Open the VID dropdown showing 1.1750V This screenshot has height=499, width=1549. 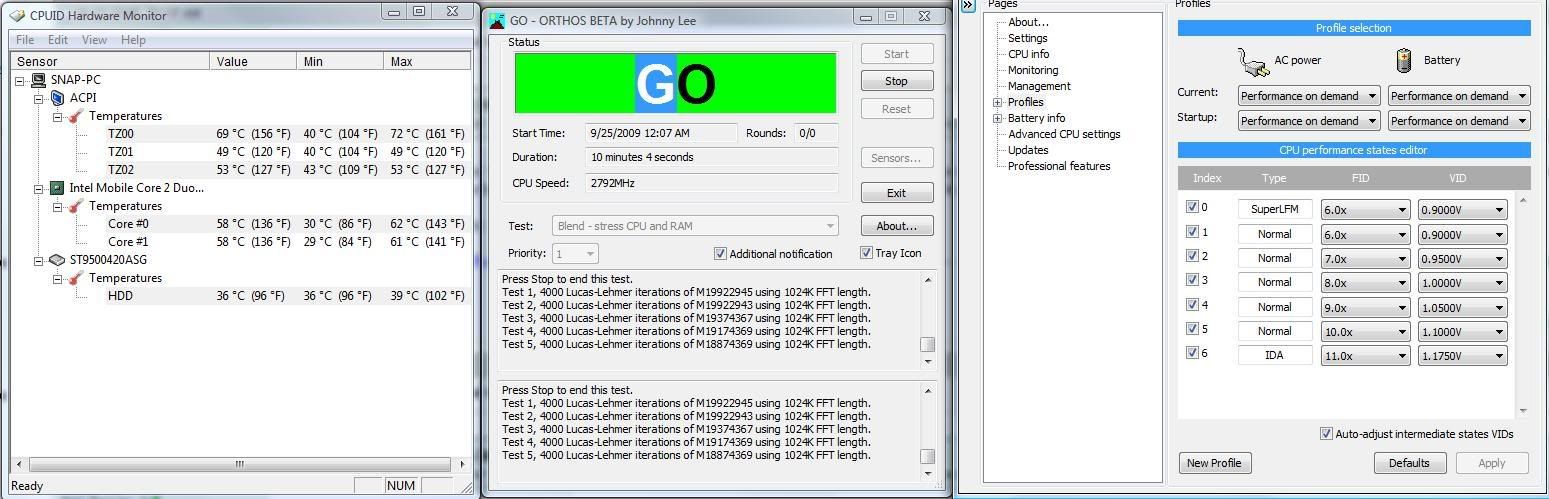pyautogui.click(x=1463, y=355)
